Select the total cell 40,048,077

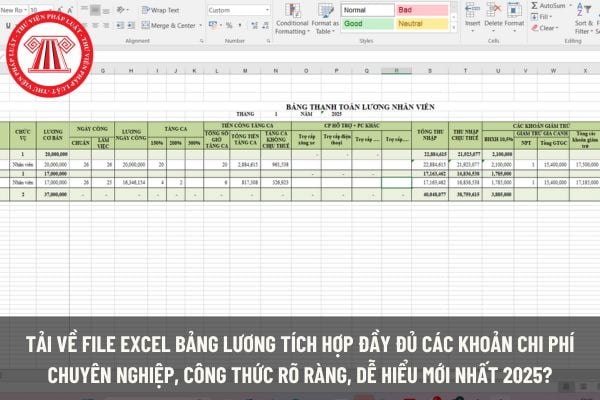tap(430, 194)
